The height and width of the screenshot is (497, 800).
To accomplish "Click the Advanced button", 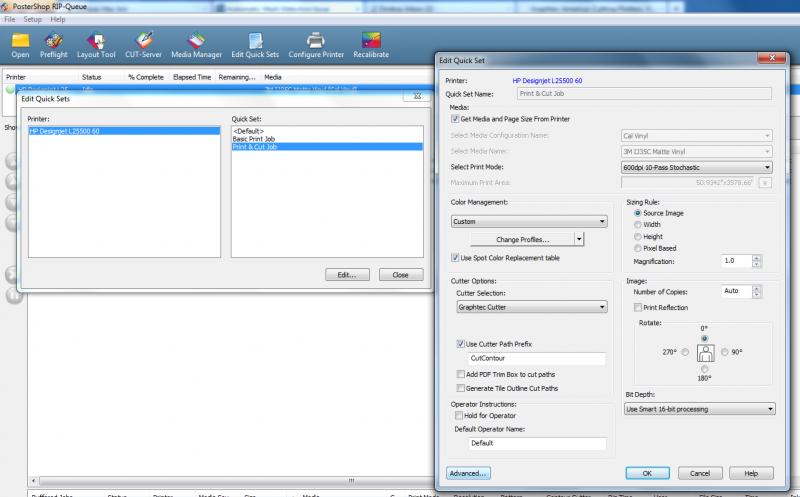I will (468, 473).
